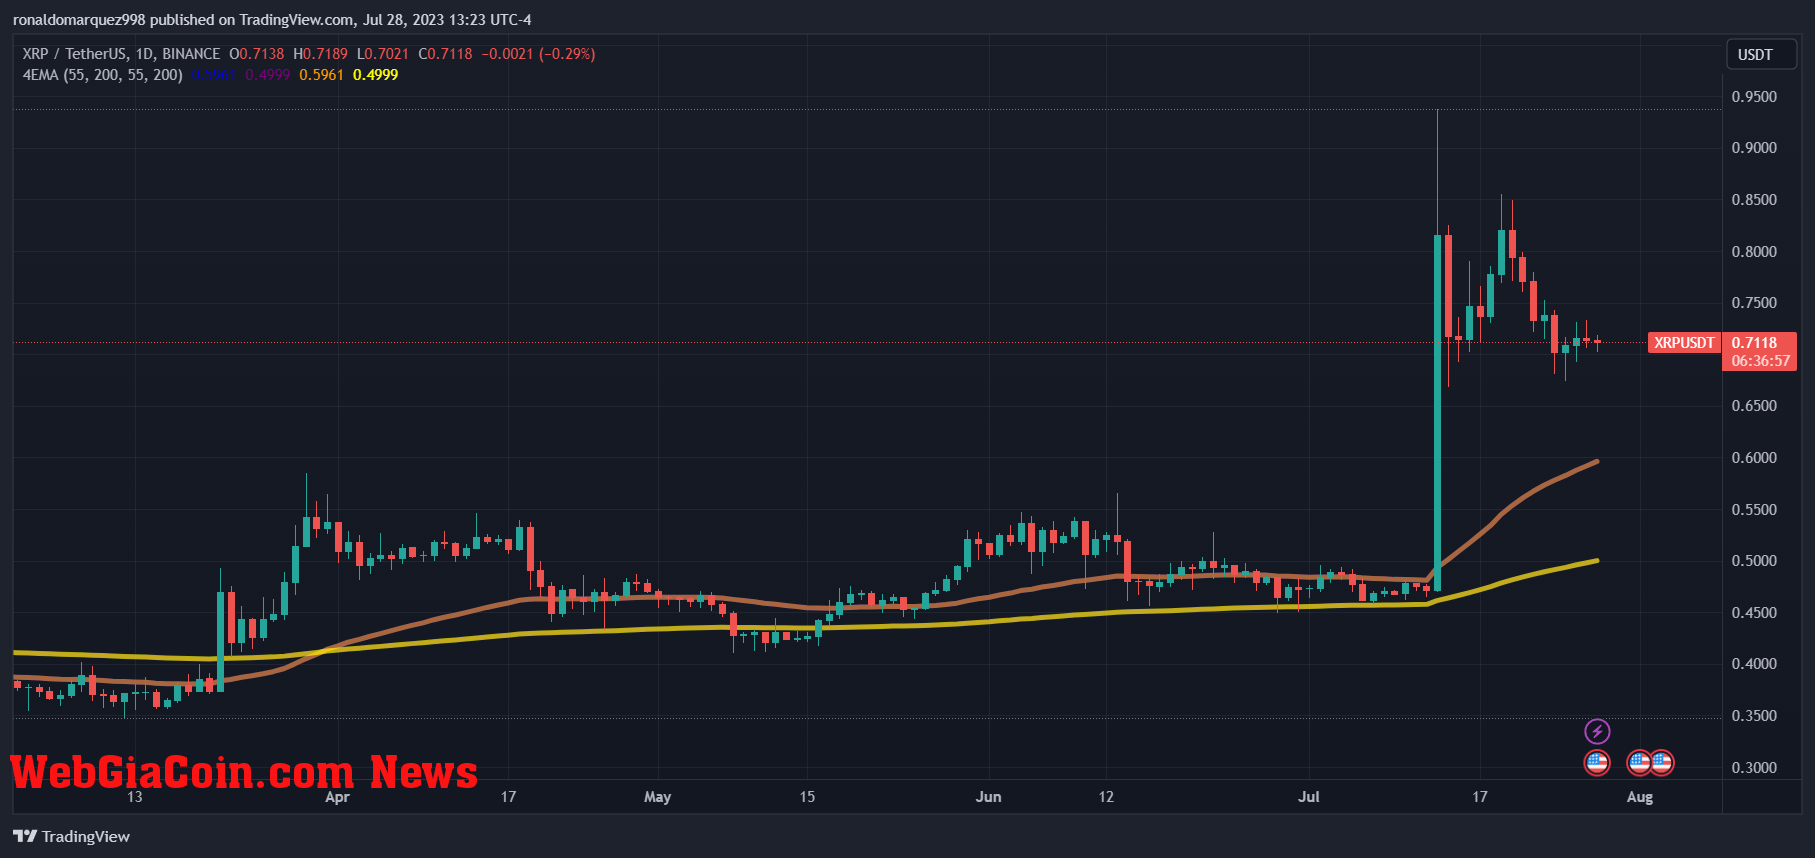Click the yellow 0.4999 EMA value
Screen dimensions: 1815x858
pos(375,75)
